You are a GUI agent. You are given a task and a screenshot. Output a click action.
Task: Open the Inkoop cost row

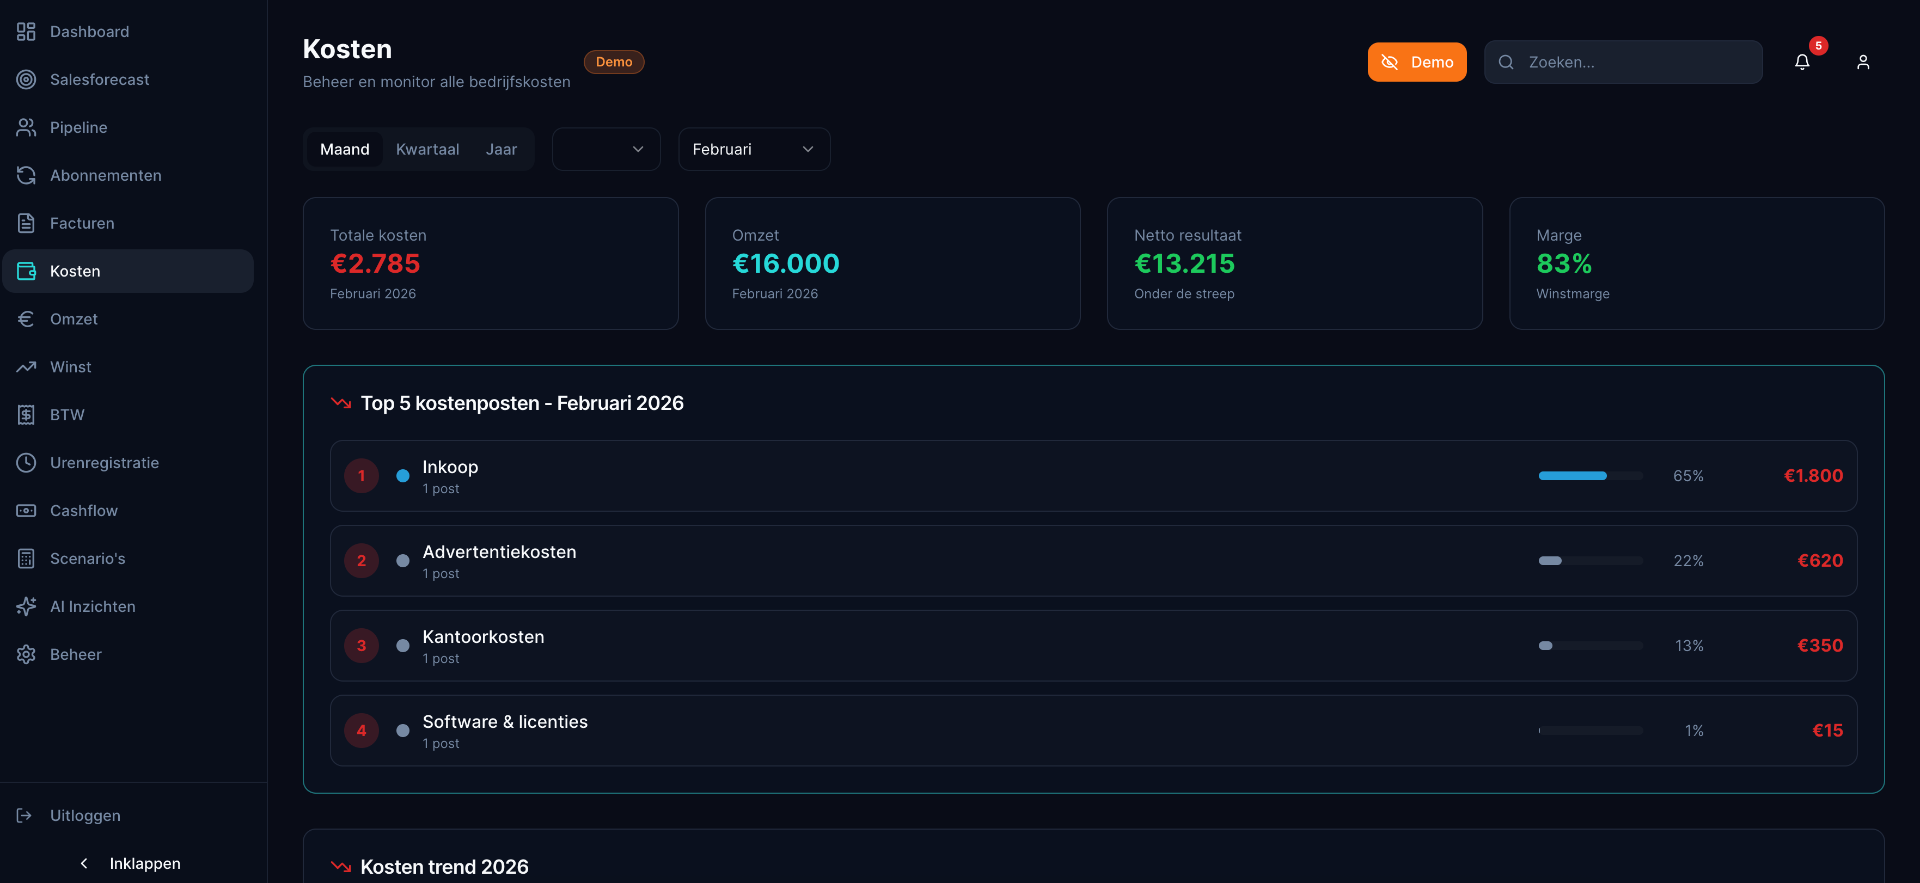tap(1094, 476)
